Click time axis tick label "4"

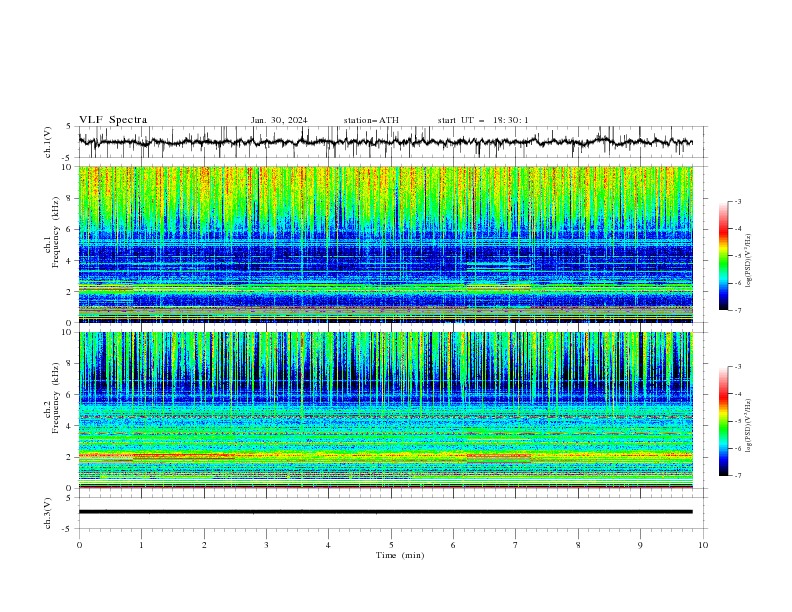point(328,545)
